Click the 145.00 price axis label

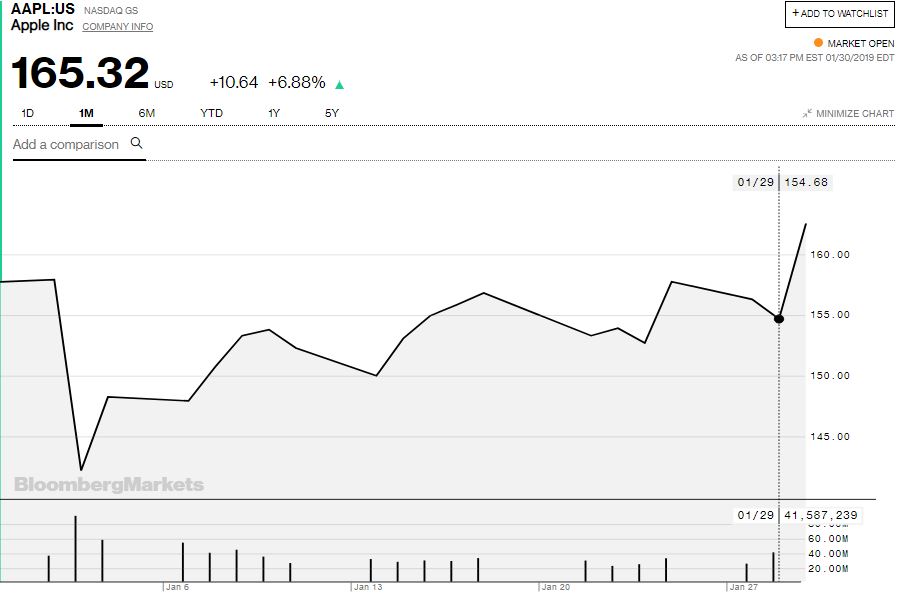(x=830, y=437)
